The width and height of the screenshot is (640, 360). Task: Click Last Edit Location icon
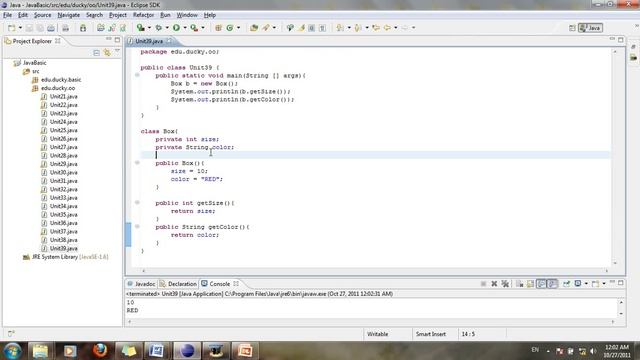(376, 28)
